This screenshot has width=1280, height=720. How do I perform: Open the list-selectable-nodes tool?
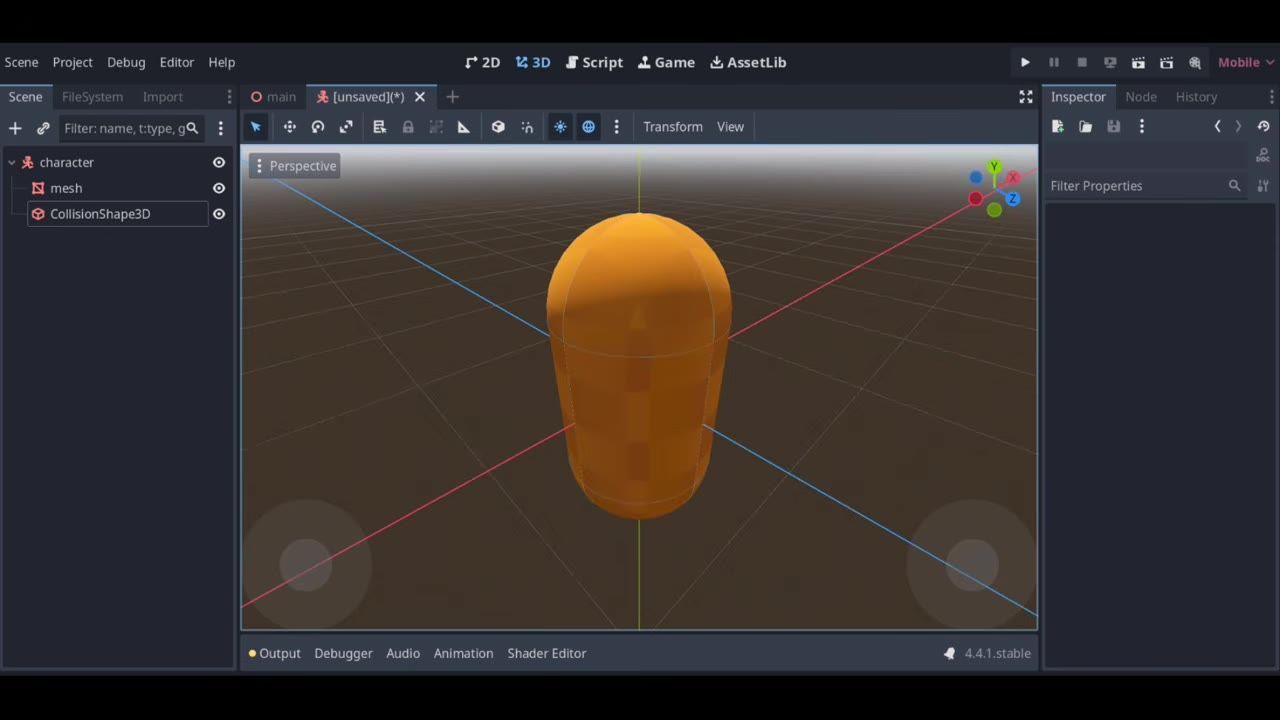(379, 127)
